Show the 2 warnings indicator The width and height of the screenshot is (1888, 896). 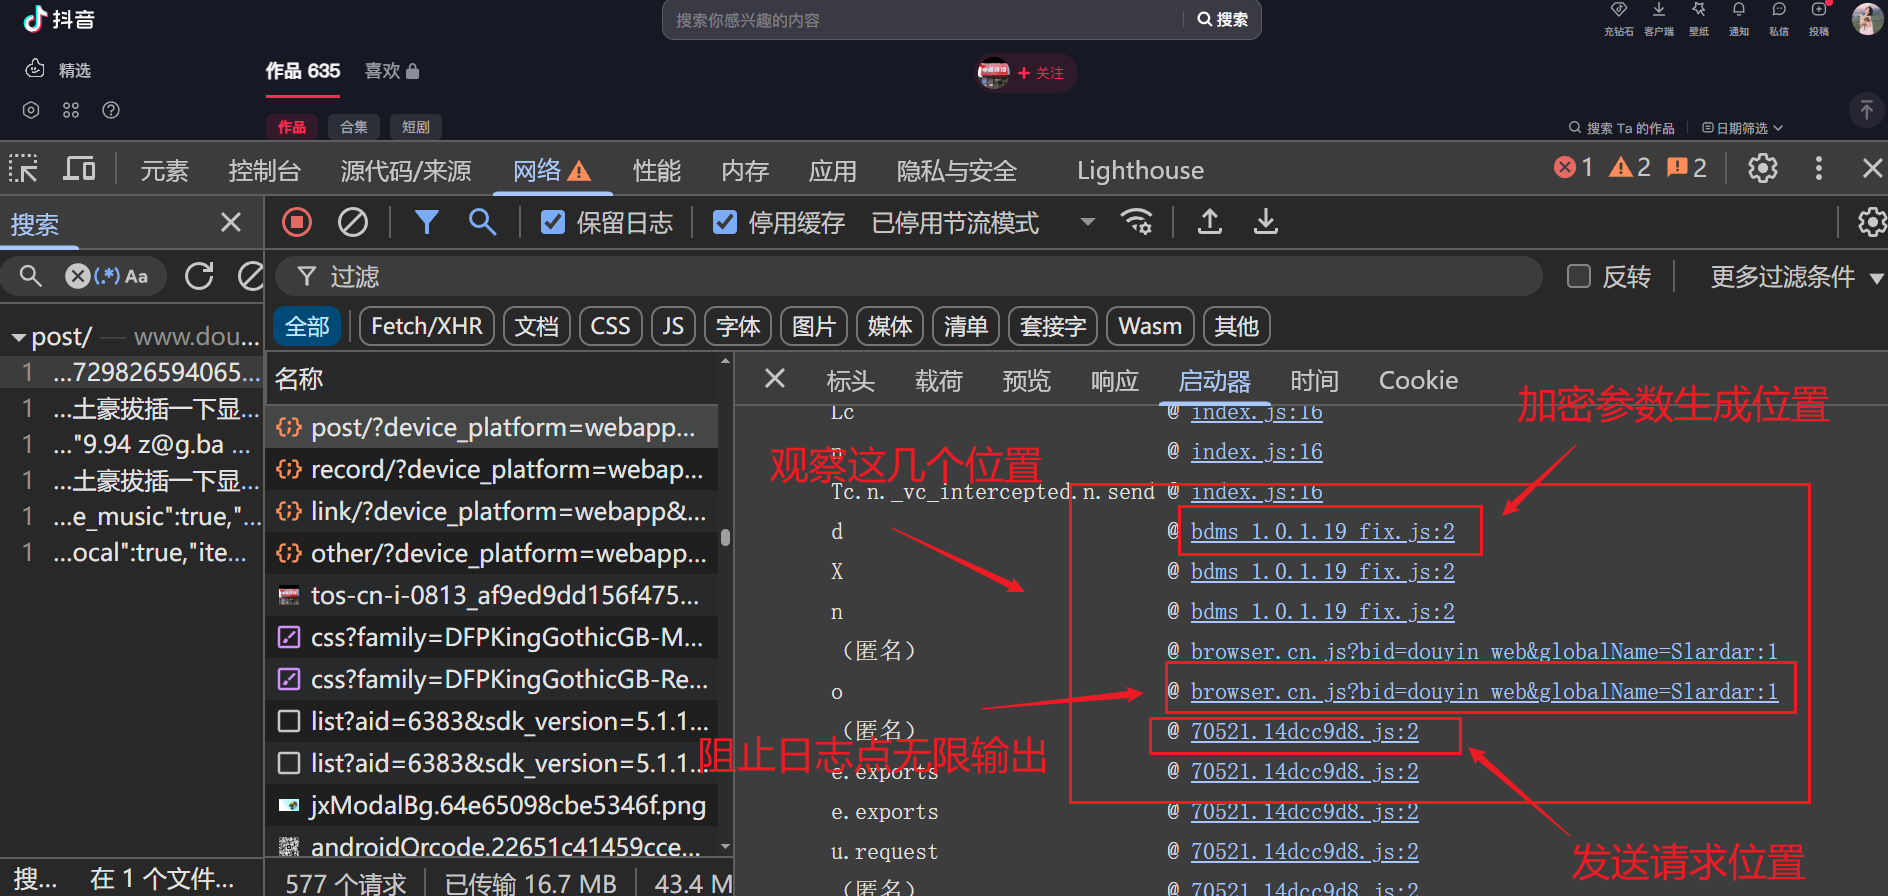click(1630, 168)
